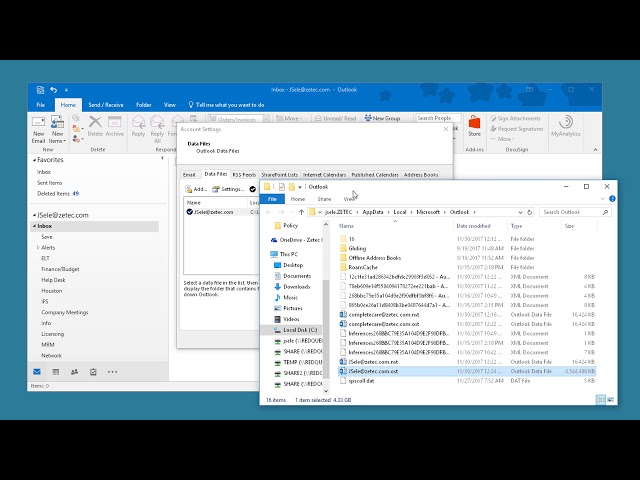Switch to Calendar view in navigation bar
The height and width of the screenshot is (480, 640).
click(56, 372)
